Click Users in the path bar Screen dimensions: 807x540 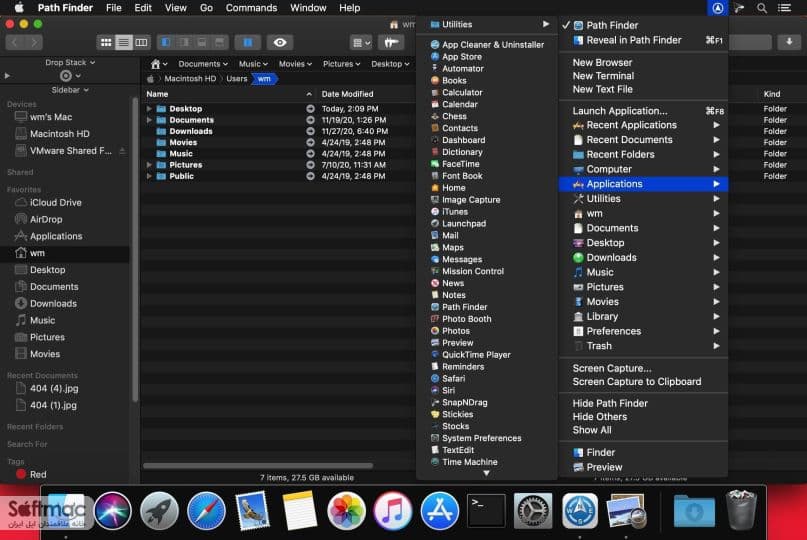[237, 79]
